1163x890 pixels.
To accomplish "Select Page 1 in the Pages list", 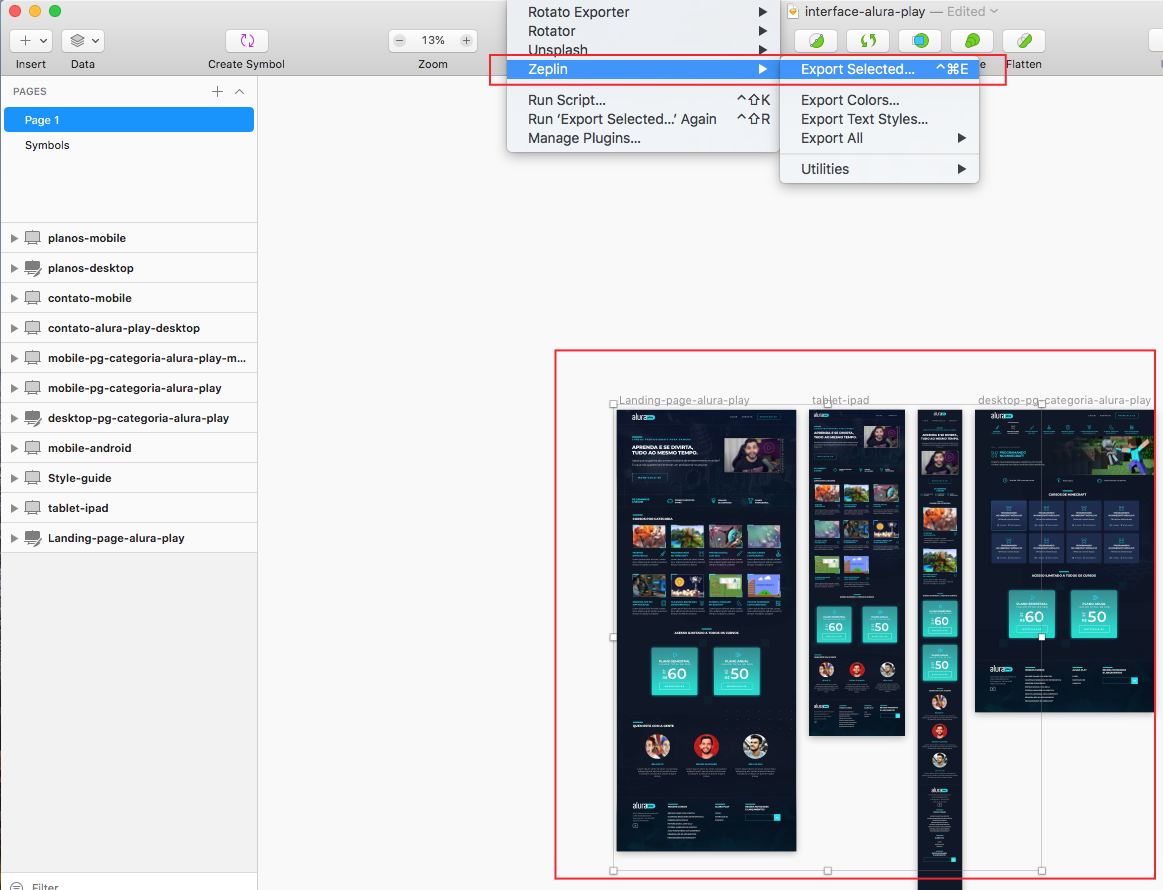I will [129, 119].
